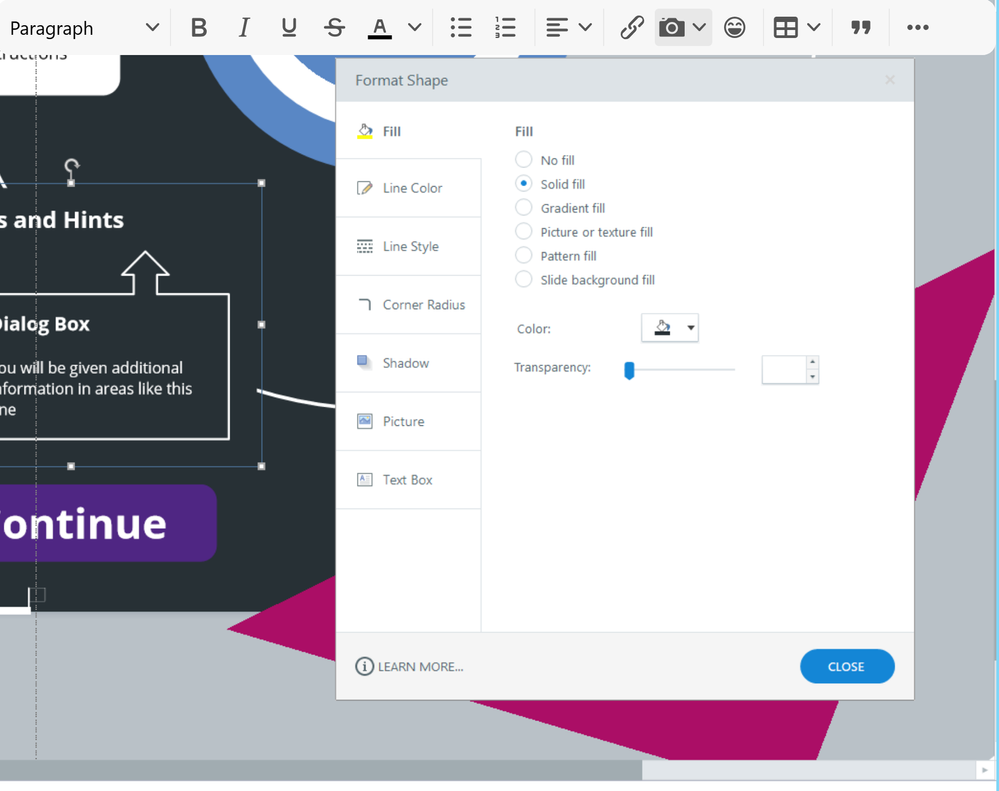This screenshot has height=791, width=999.
Task: Insert a numbered list
Action: point(506,28)
